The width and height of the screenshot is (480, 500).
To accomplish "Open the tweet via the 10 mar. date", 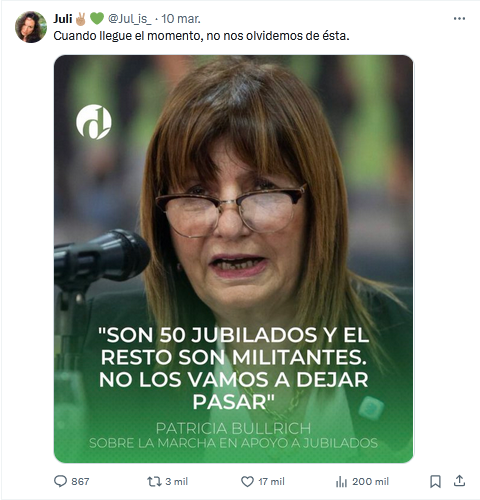I will point(181,19).
